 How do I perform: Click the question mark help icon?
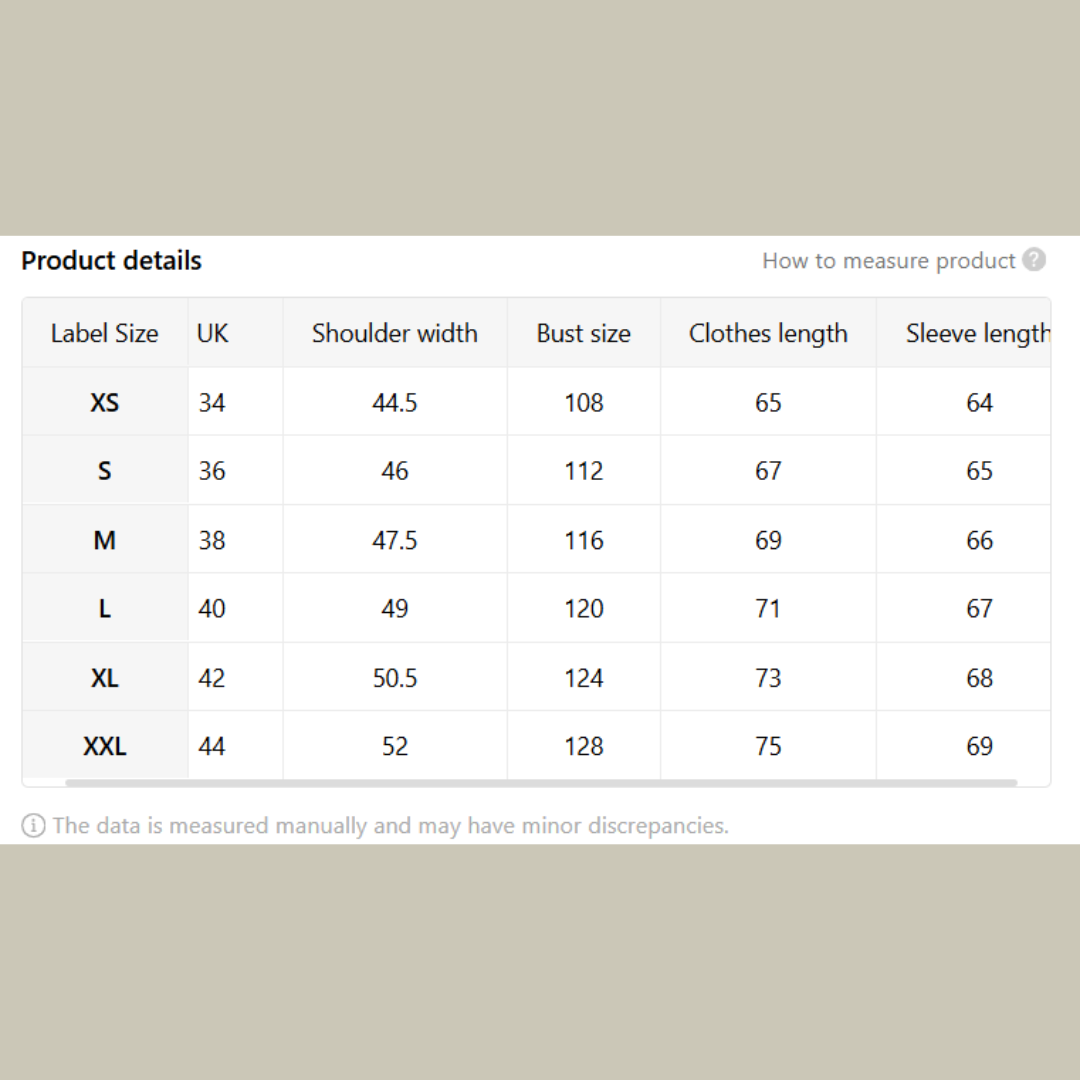click(x=1035, y=260)
